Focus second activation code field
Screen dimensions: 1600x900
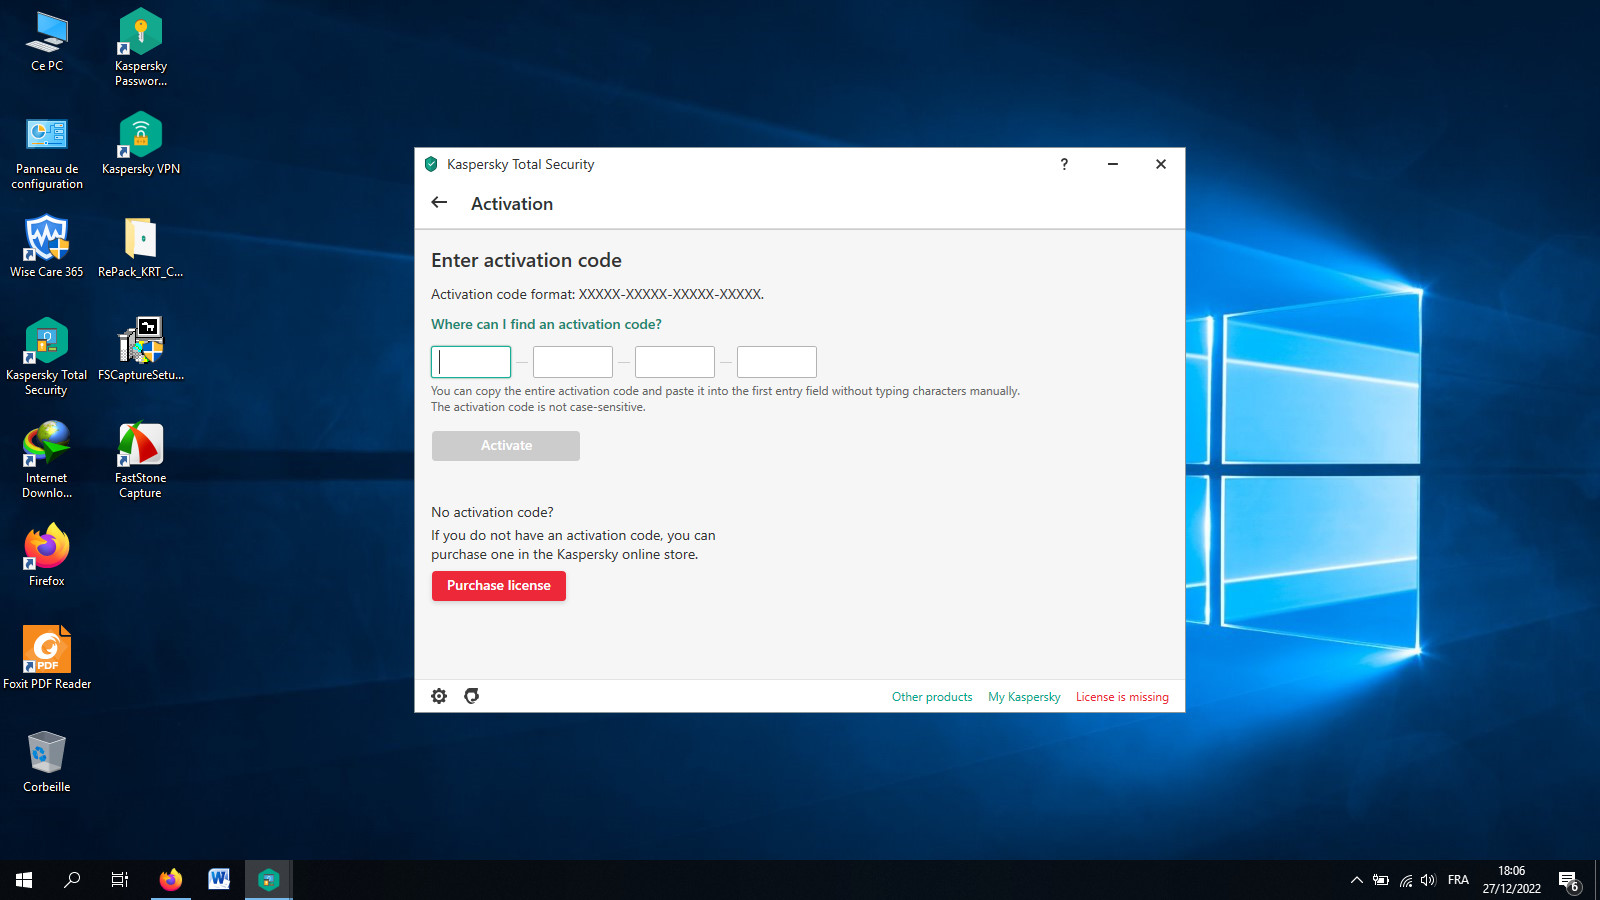point(573,362)
